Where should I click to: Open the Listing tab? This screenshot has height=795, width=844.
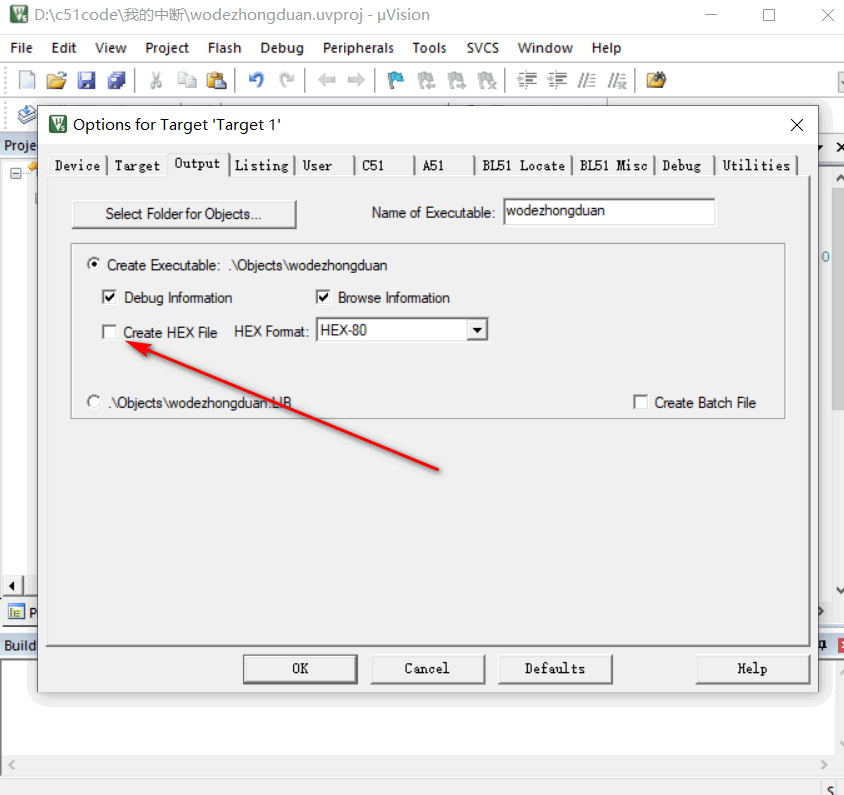click(262, 165)
